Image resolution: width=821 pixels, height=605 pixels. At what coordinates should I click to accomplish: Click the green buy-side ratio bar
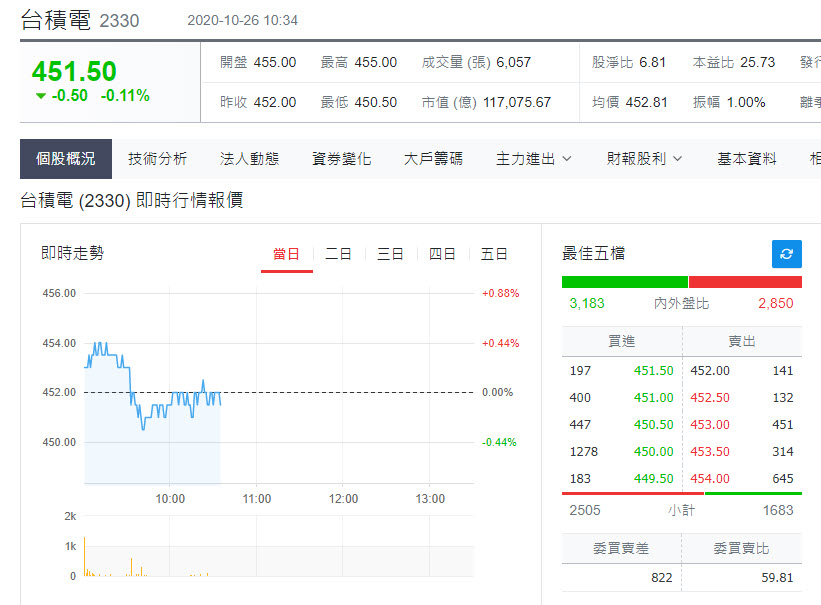pos(625,282)
